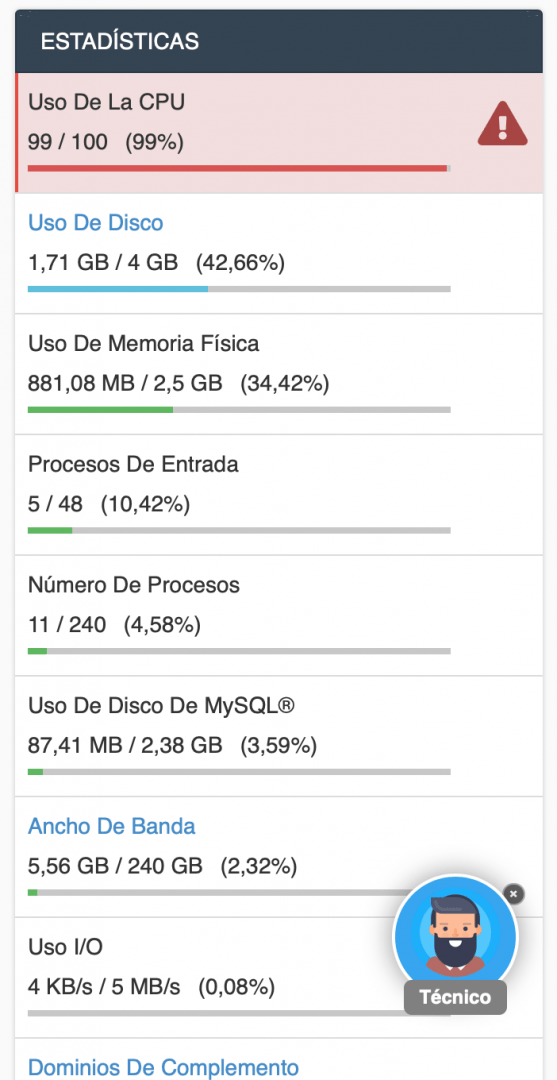Screen dimensions: 557x1080
Task: Open the Ancho De Banda link
Action: (112, 826)
